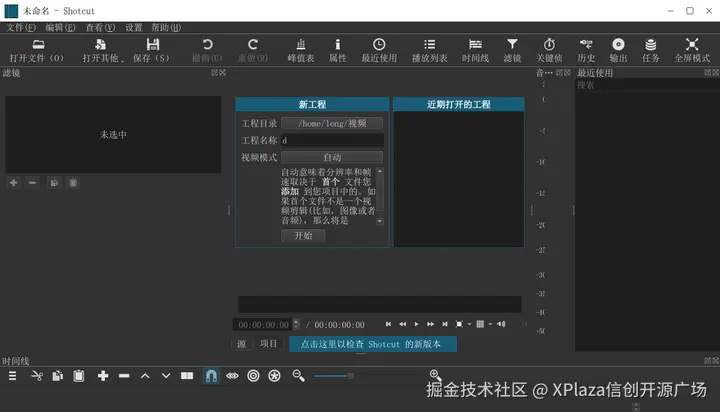The image size is (720, 412).
Task: Click Save (保存) toolbar icon
Action: coord(152,51)
